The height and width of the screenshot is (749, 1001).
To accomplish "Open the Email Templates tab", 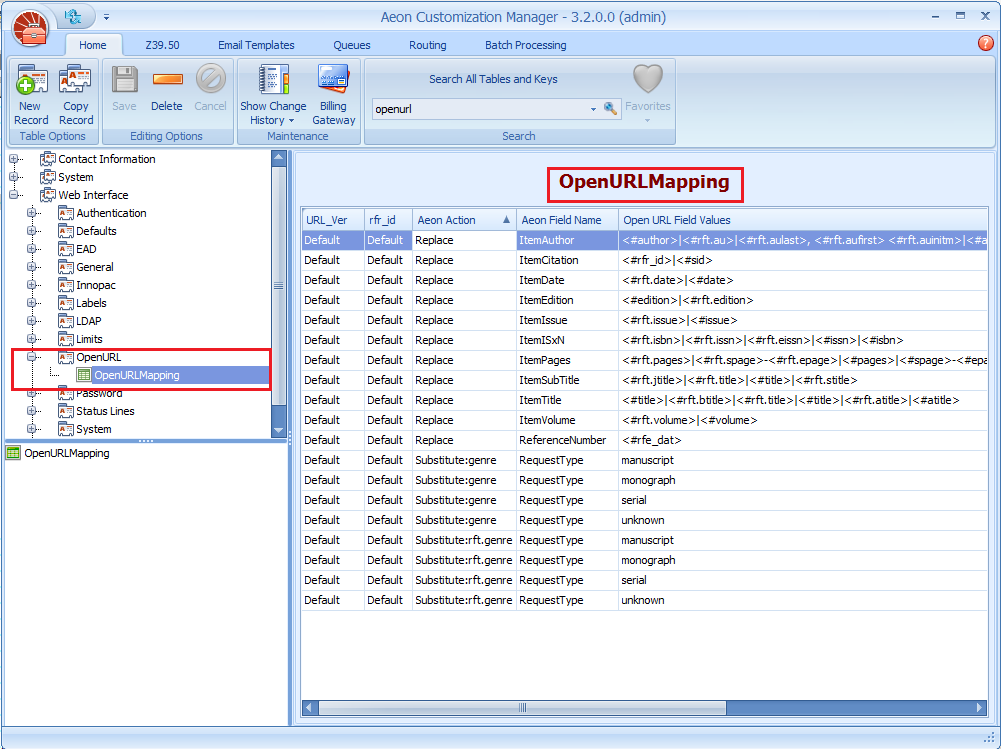I will click(256, 45).
